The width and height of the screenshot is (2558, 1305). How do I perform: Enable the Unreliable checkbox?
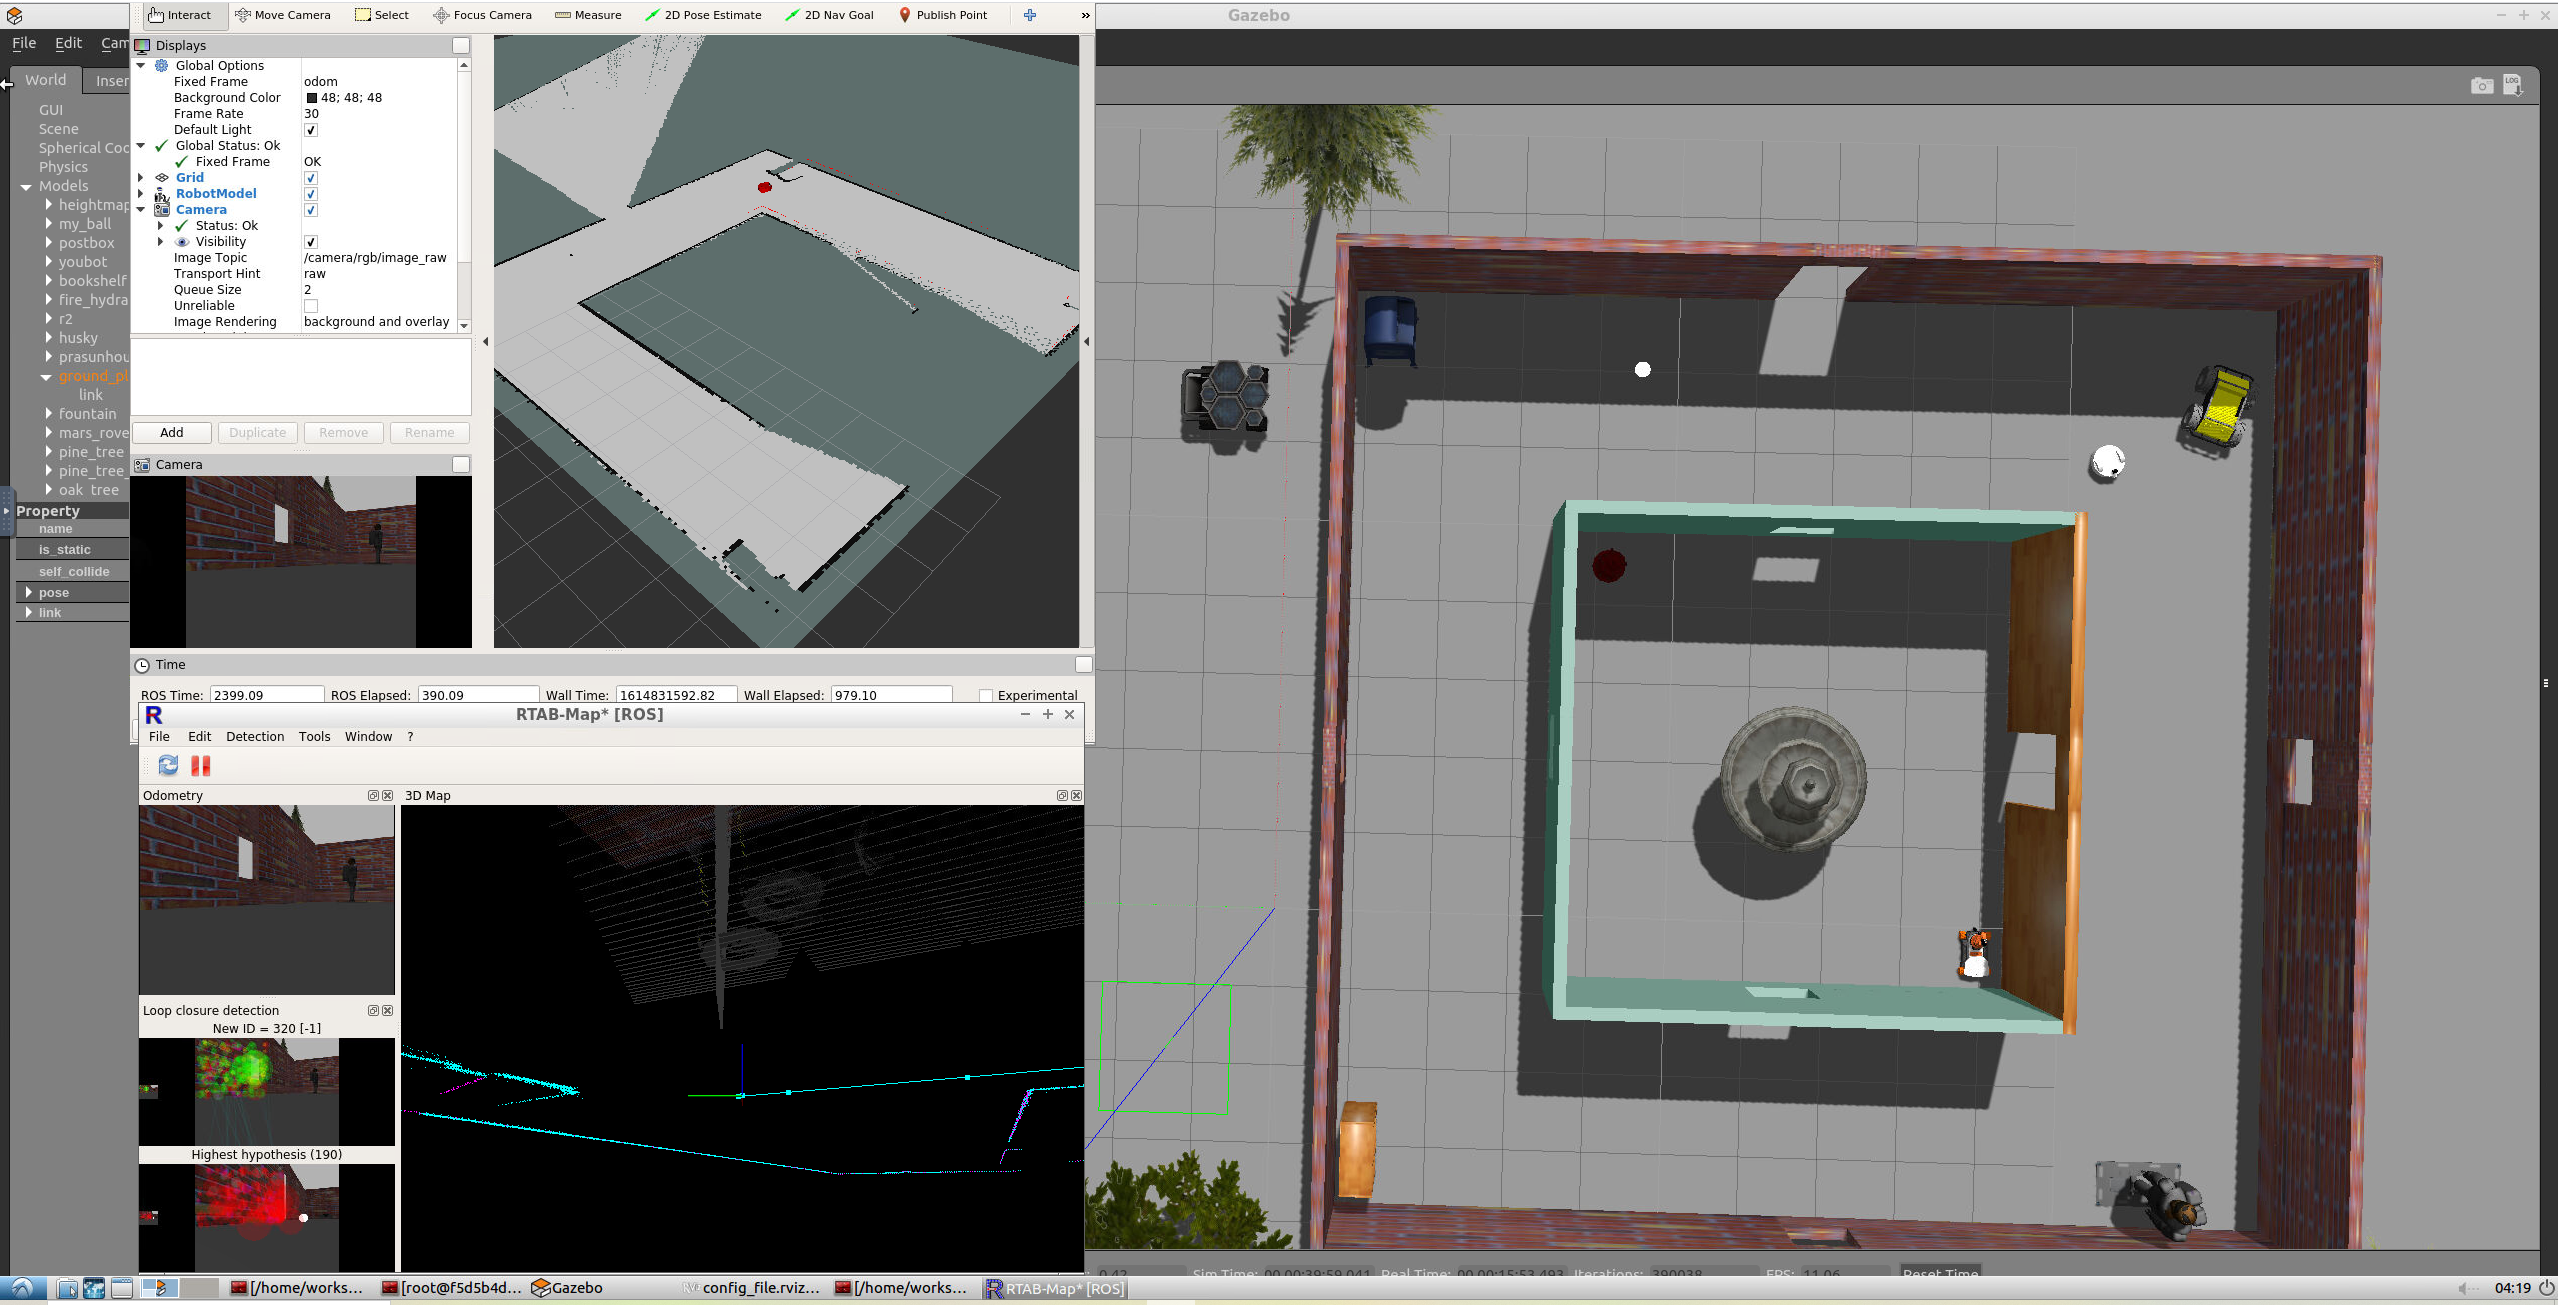click(x=311, y=306)
